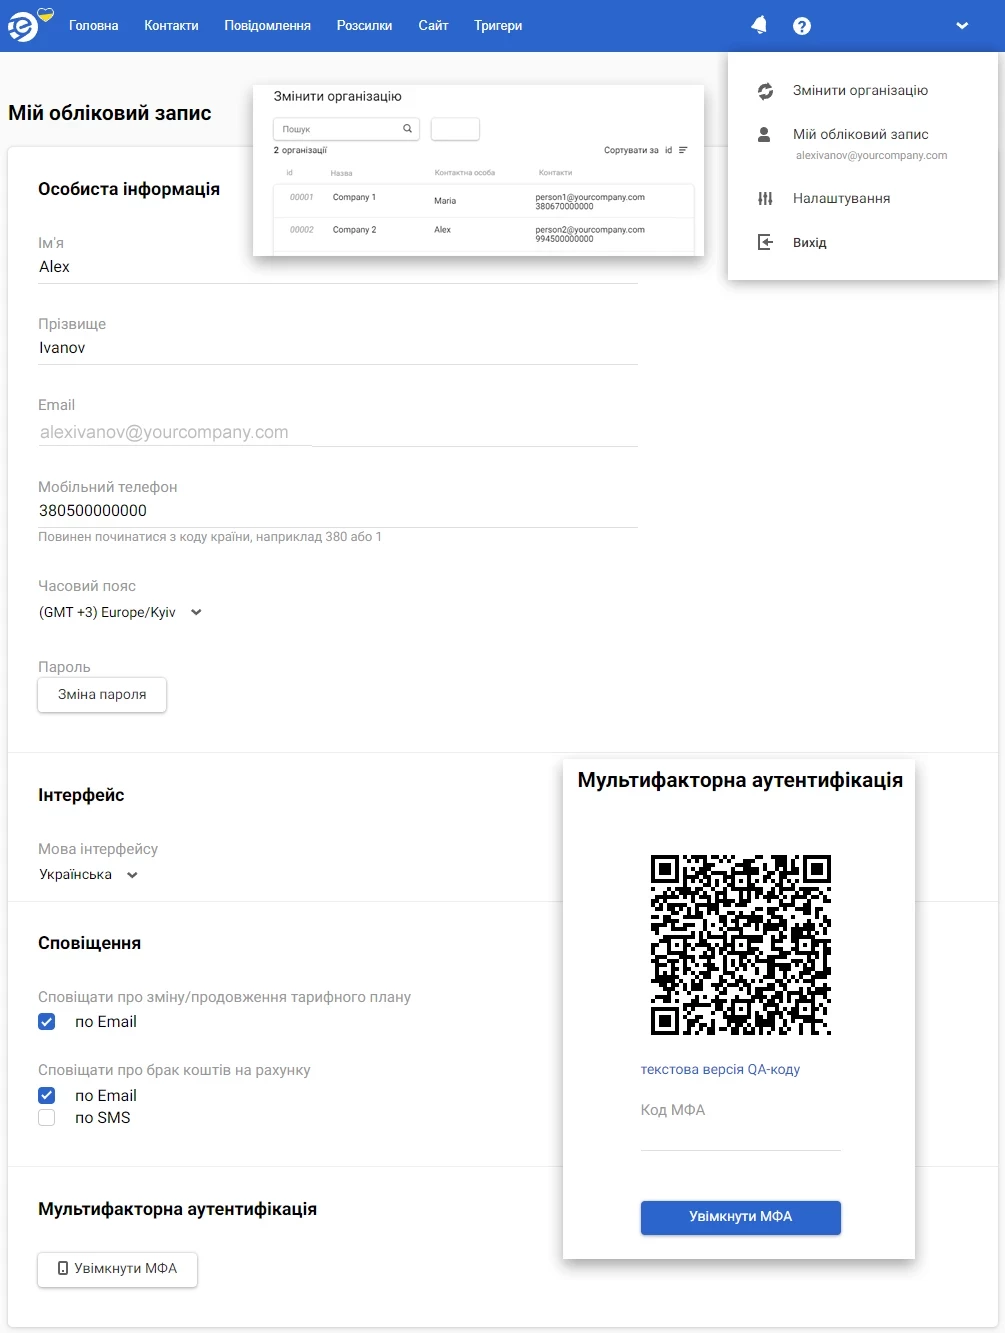Click Maria contact person cell
The width and height of the screenshot is (1005, 1333).
point(445,201)
